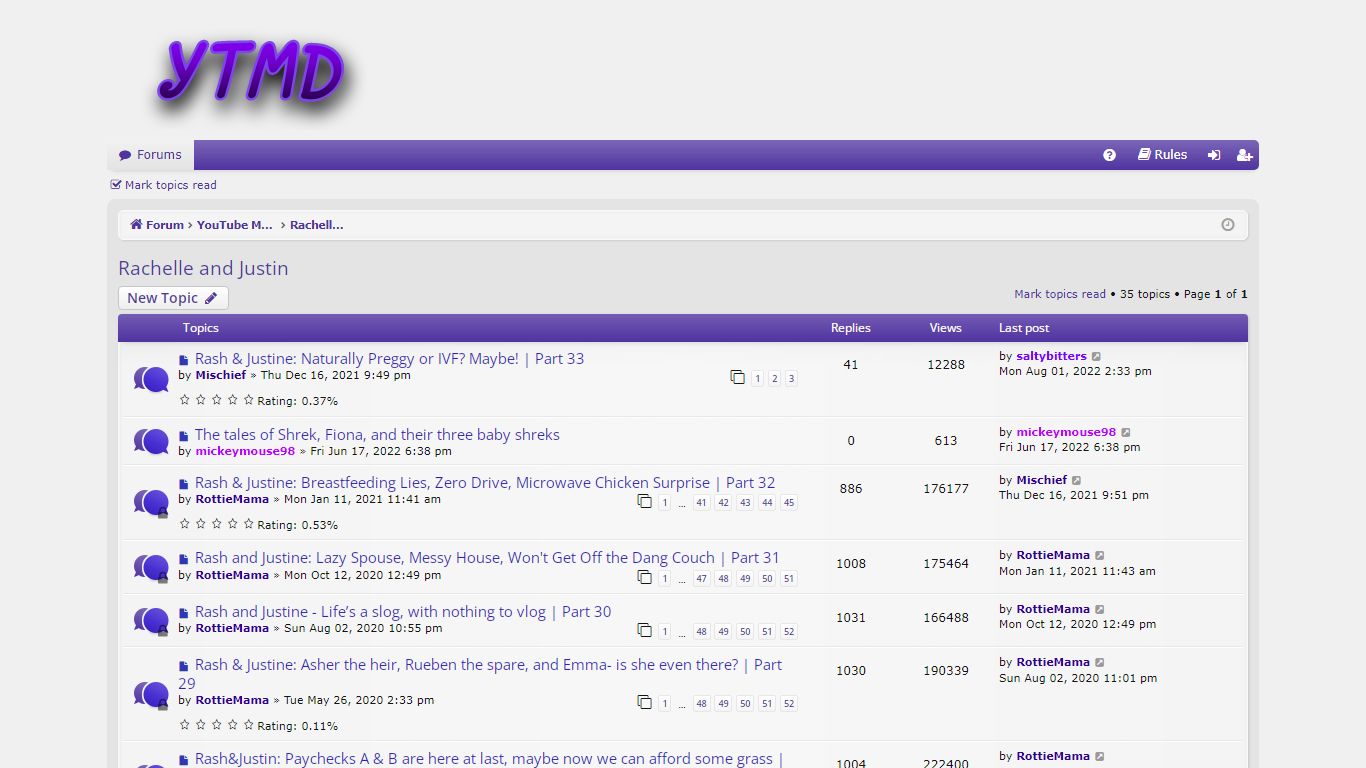The width and height of the screenshot is (1366, 768).
Task: Open Rachell... breadcrumb link
Action: [x=317, y=225]
